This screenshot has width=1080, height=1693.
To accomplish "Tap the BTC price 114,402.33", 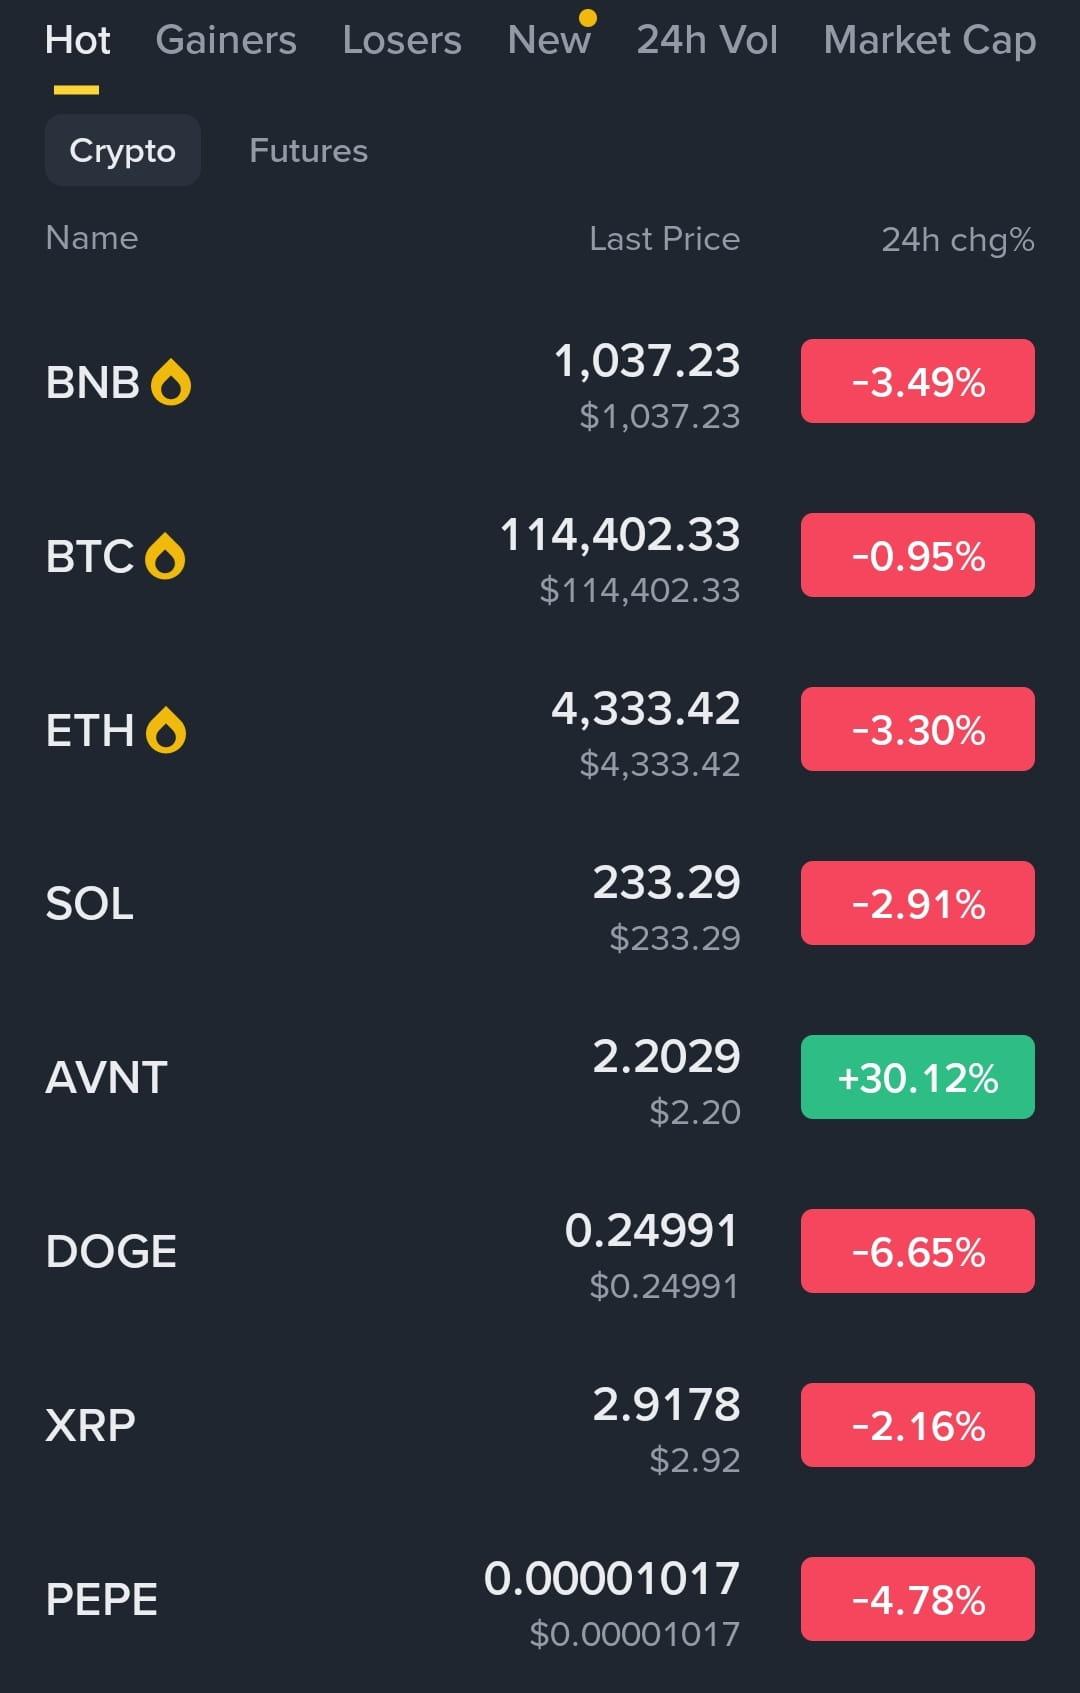I will coord(620,535).
